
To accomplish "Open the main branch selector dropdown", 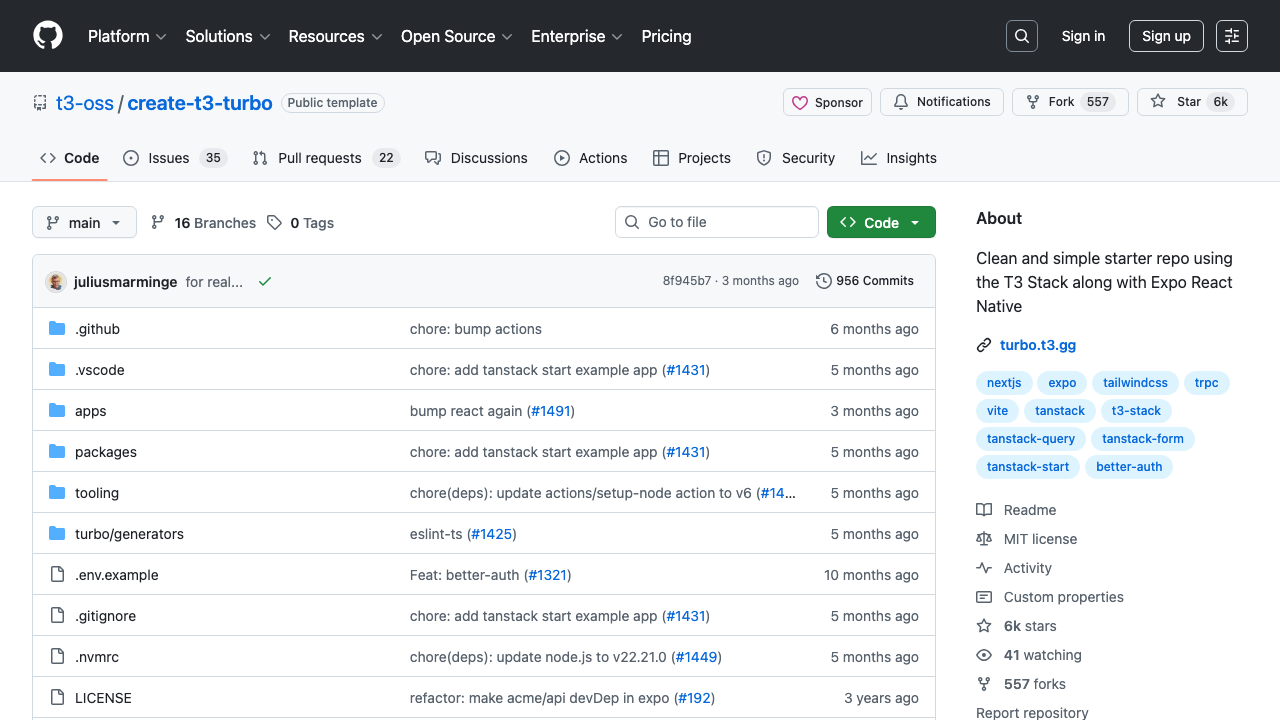I will 84,222.
